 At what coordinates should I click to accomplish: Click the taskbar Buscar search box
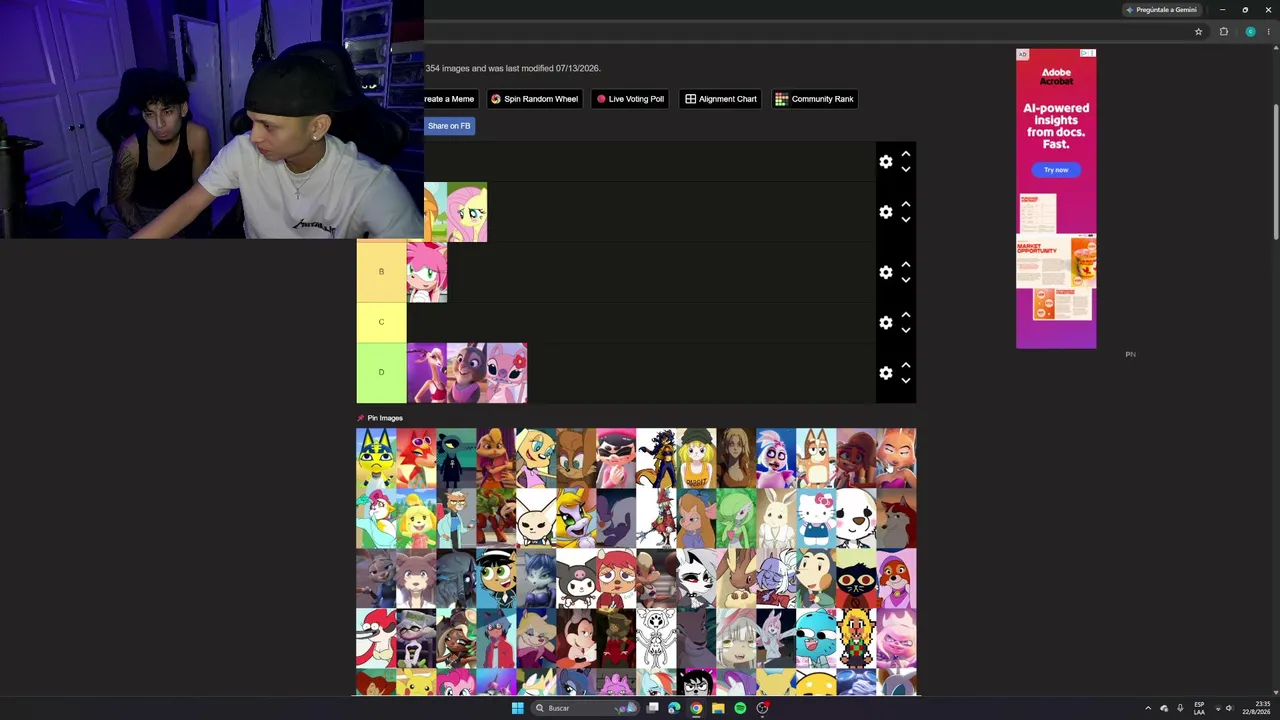586,708
